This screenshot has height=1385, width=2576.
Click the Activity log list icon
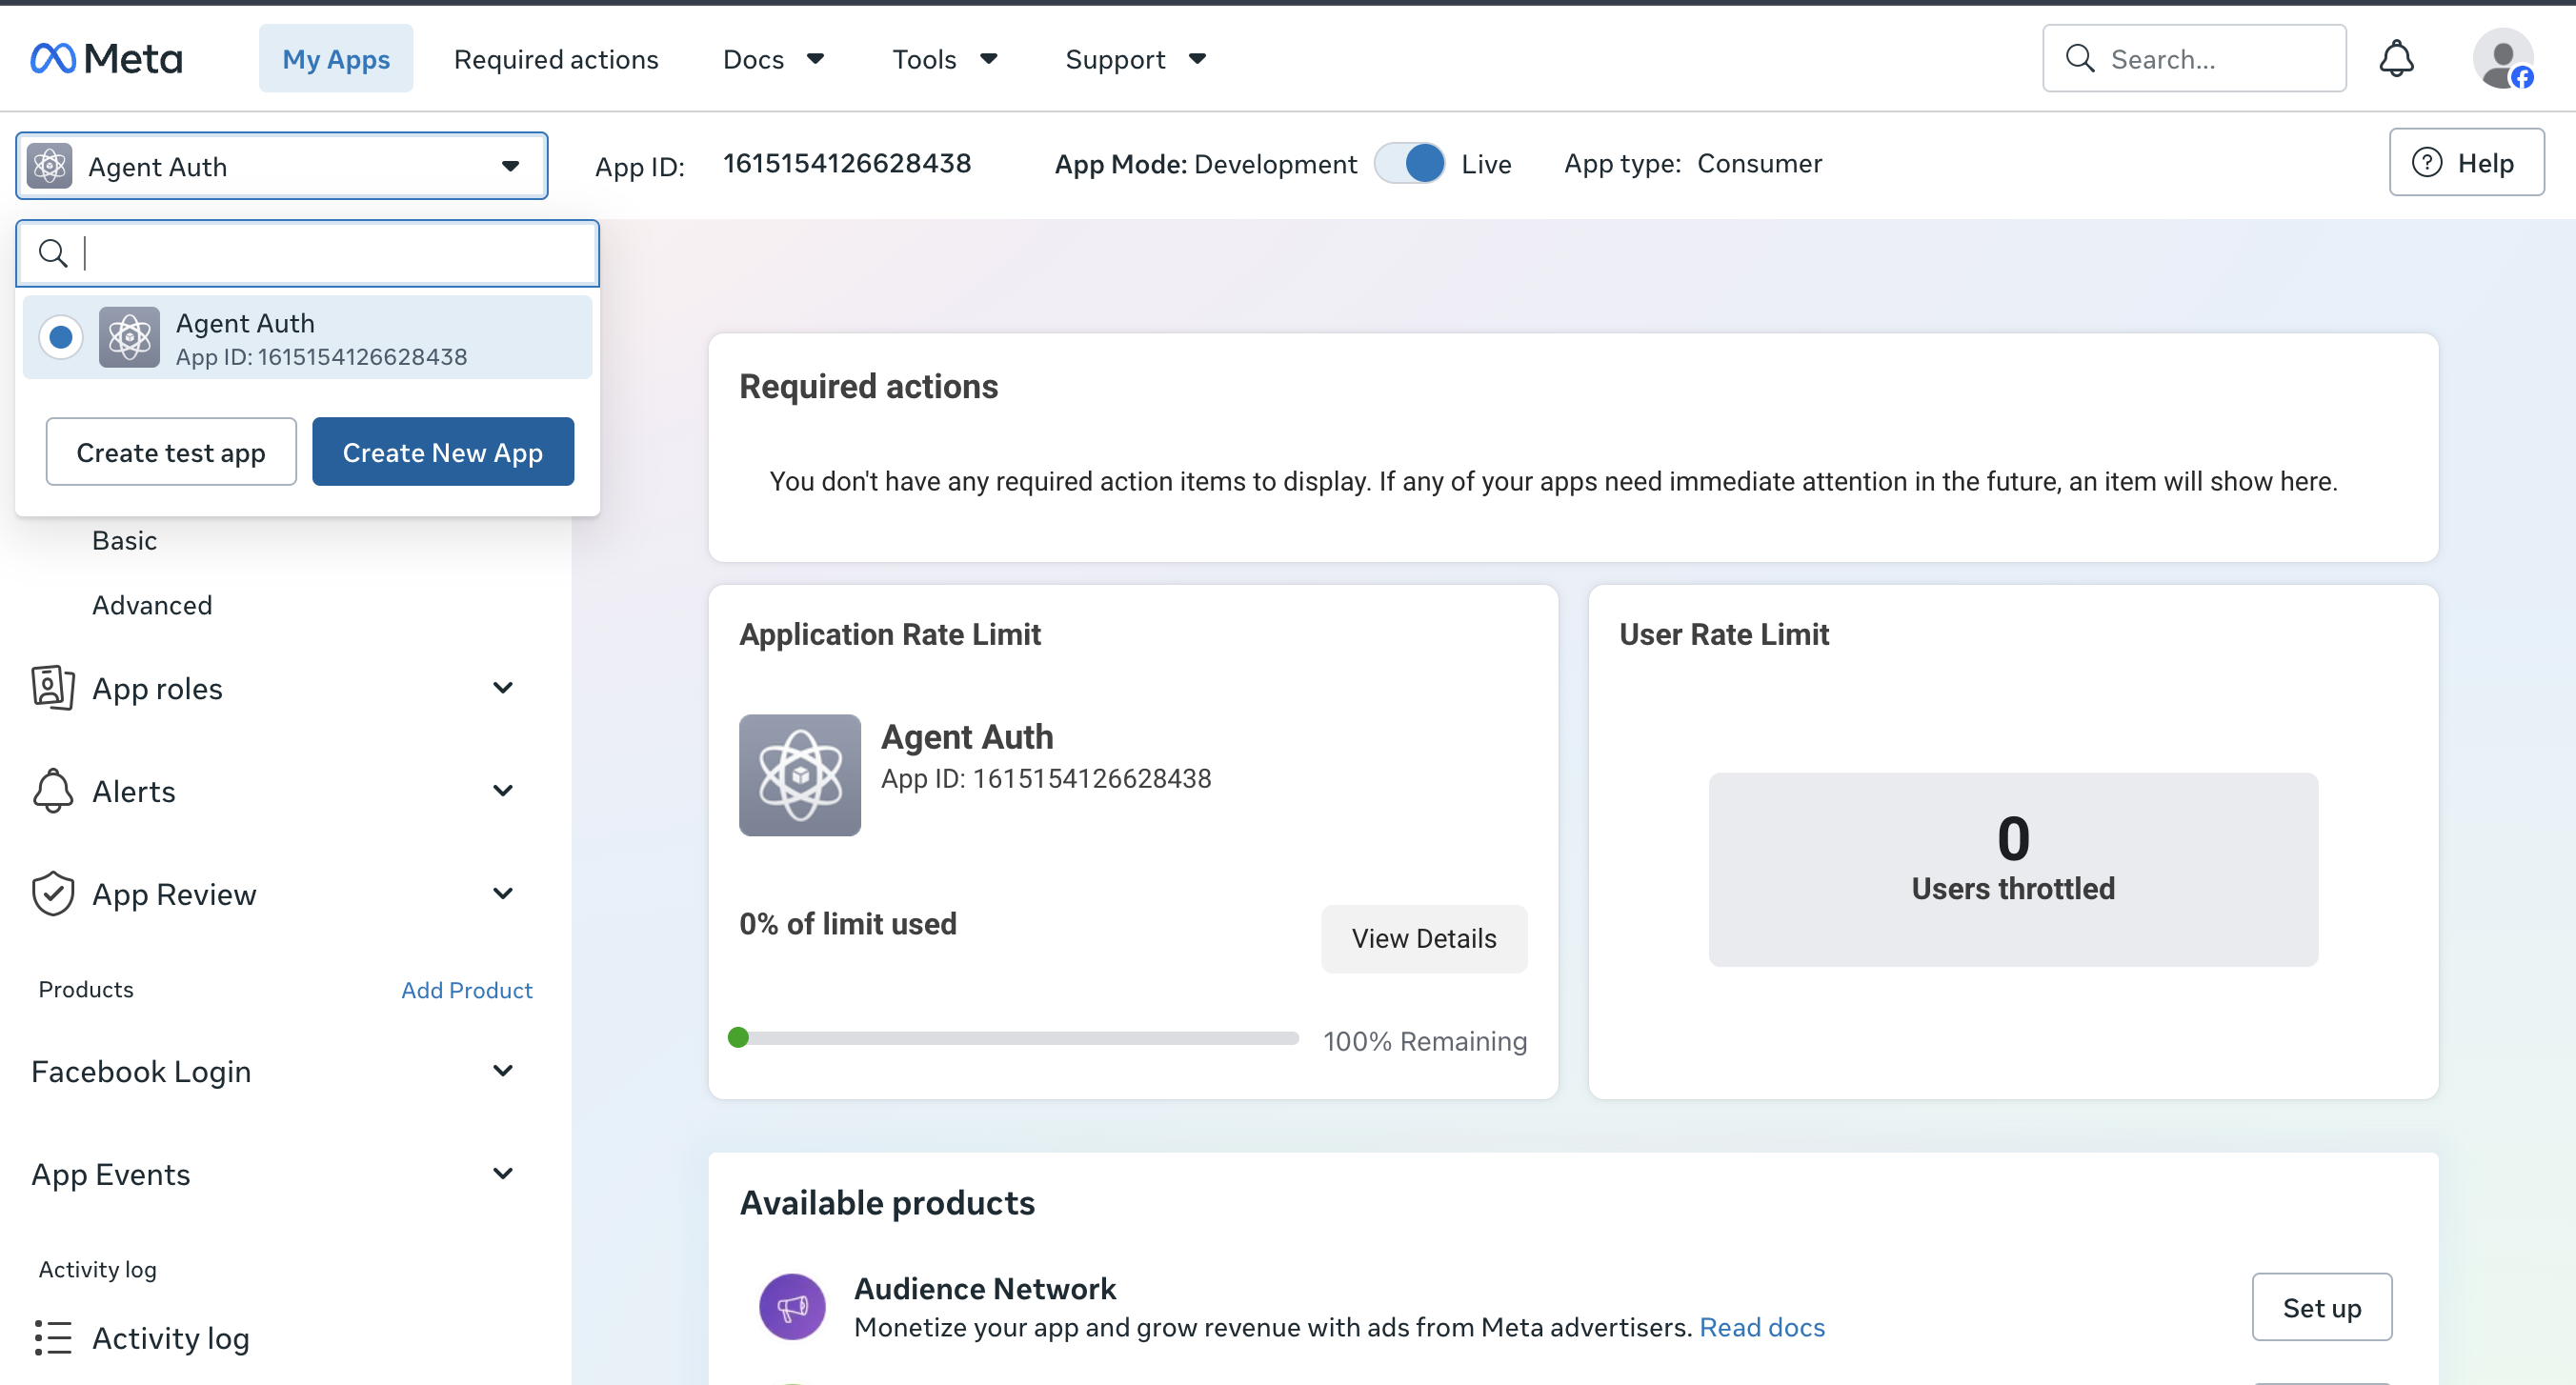point(53,1338)
